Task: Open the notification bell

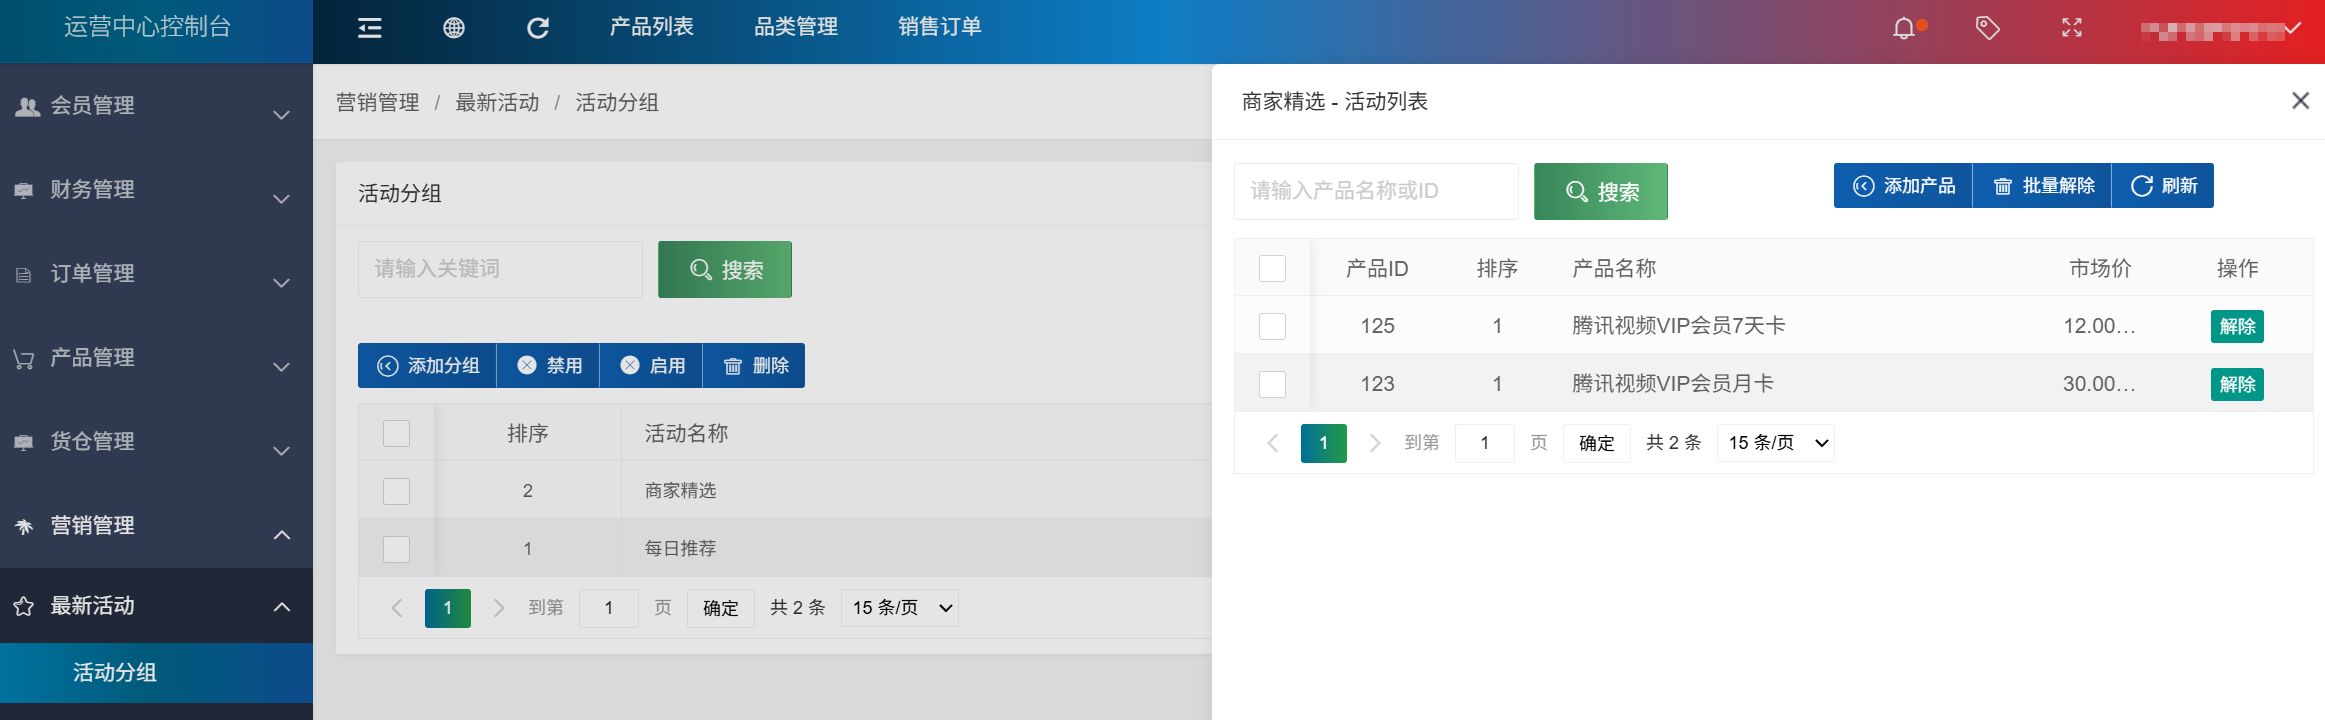Action: pyautogui.click(x=1905, y=28)
